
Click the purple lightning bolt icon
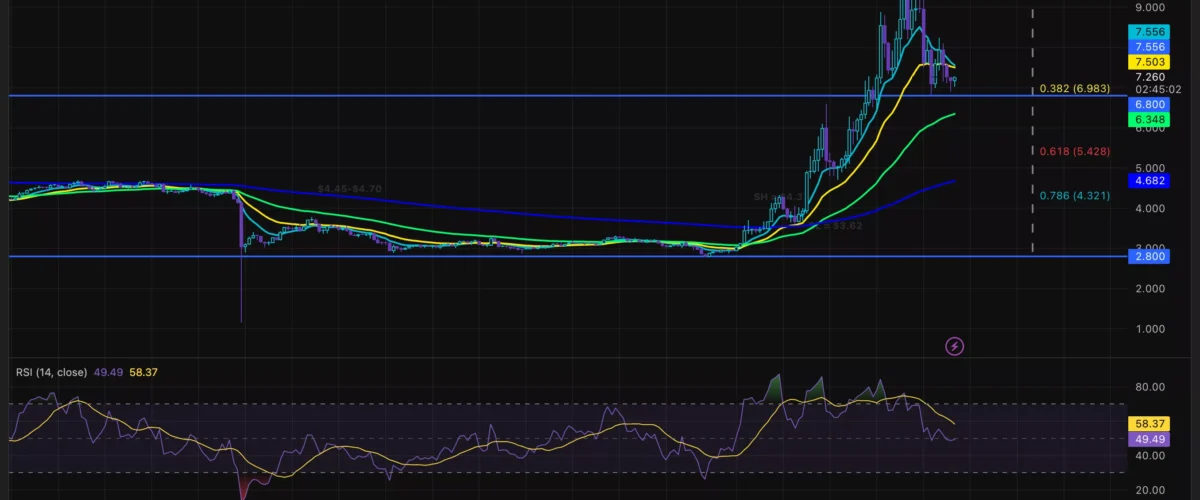click(x=955, y=346)
